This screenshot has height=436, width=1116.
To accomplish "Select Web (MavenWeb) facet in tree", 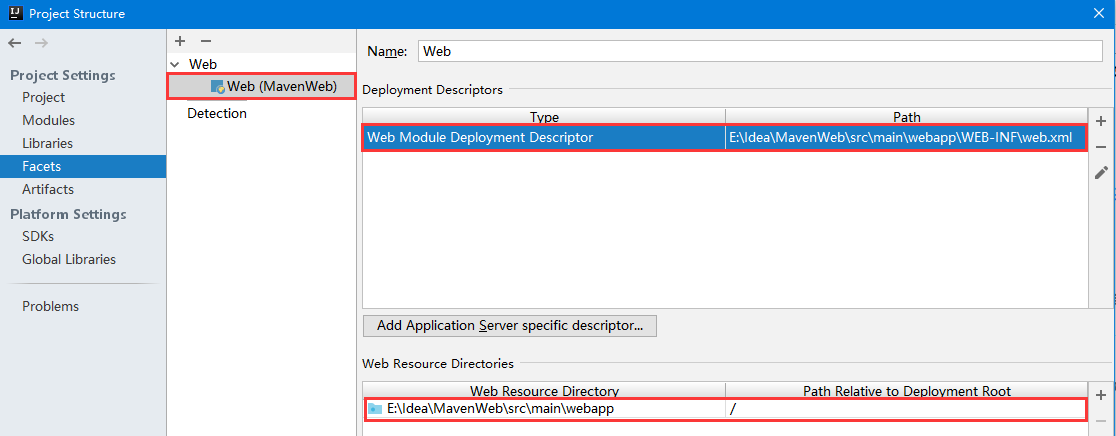I will pyautogui.click(x=260, y=87).
